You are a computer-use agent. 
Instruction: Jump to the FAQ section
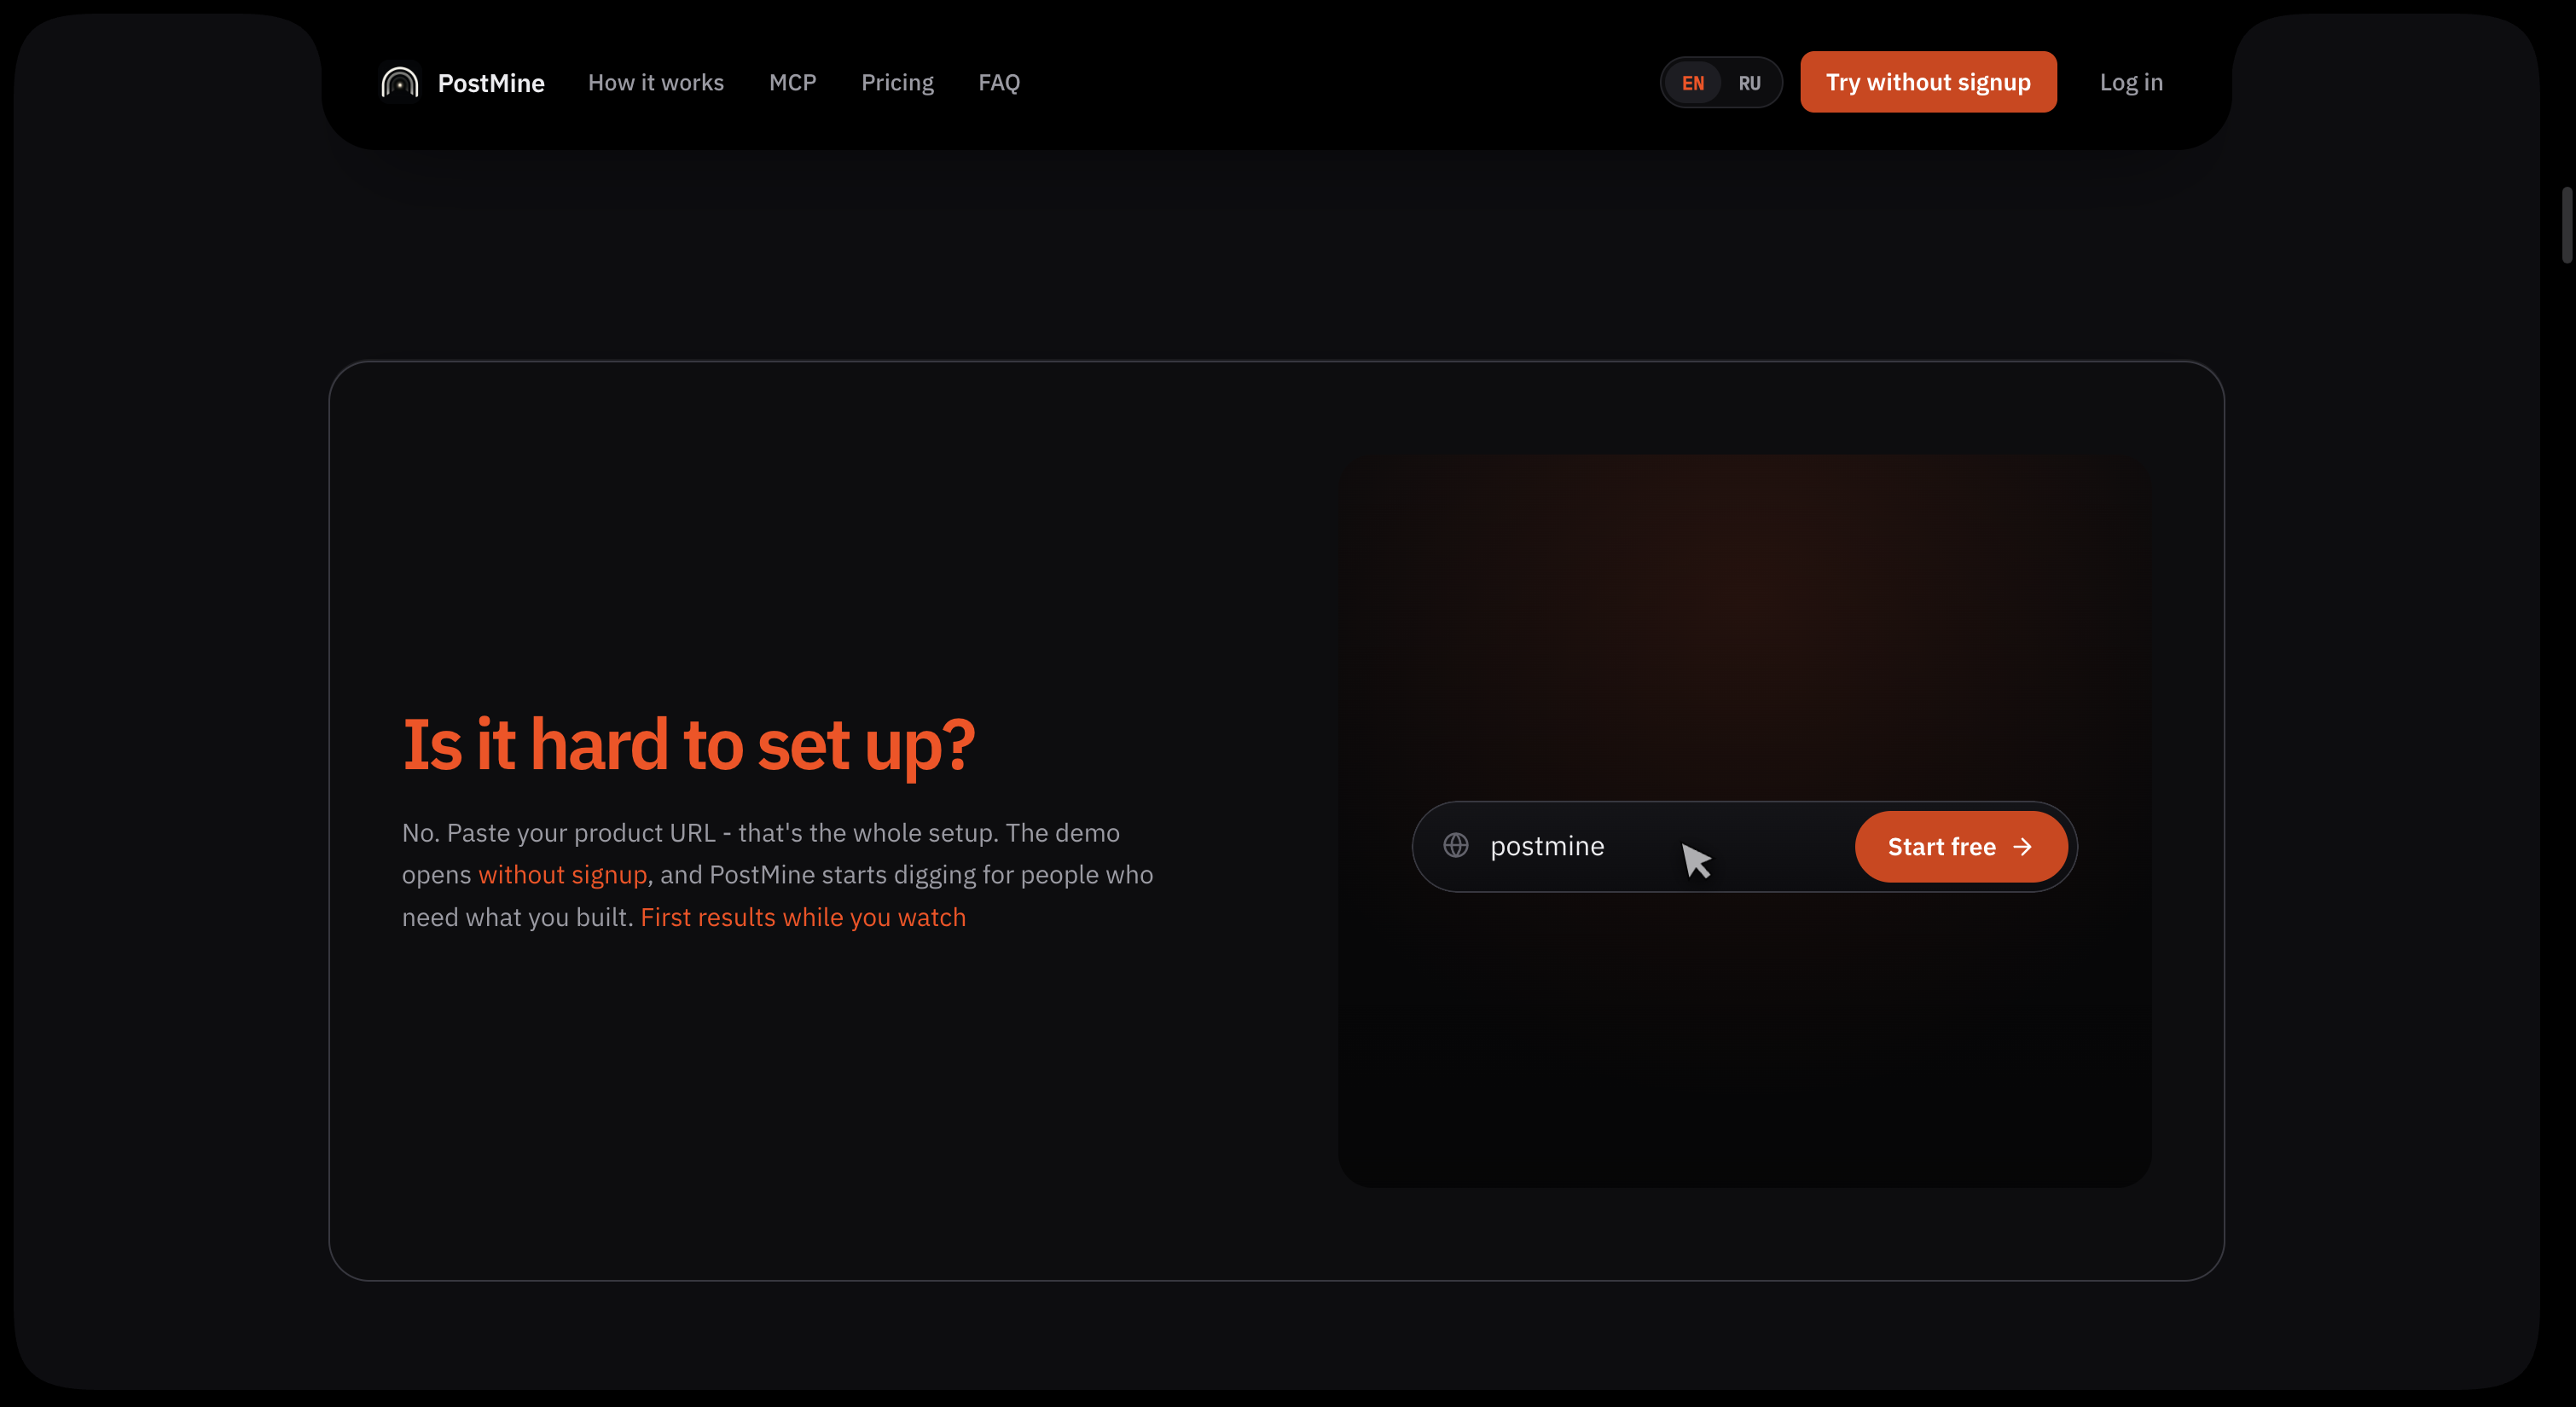coord(999,82)
